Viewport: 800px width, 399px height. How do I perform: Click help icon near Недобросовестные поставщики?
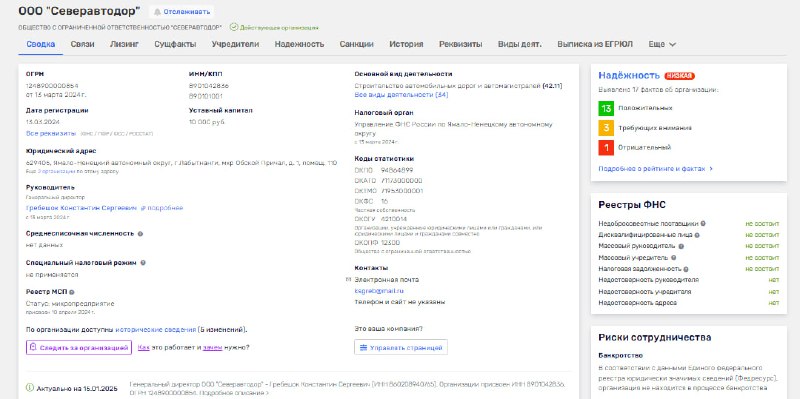click(x=703, y=223)
